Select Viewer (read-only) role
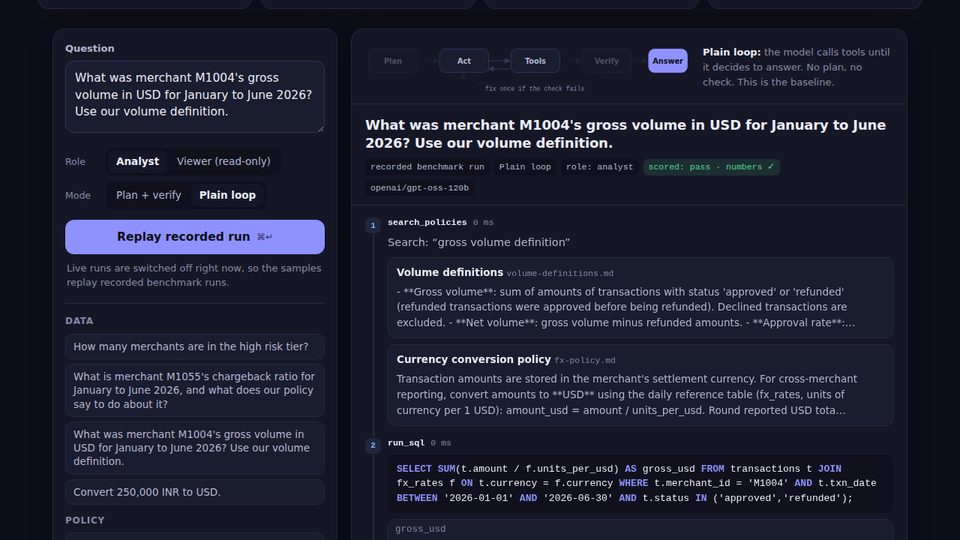Screen dimensions: 960x540 (x=223, y=161)
